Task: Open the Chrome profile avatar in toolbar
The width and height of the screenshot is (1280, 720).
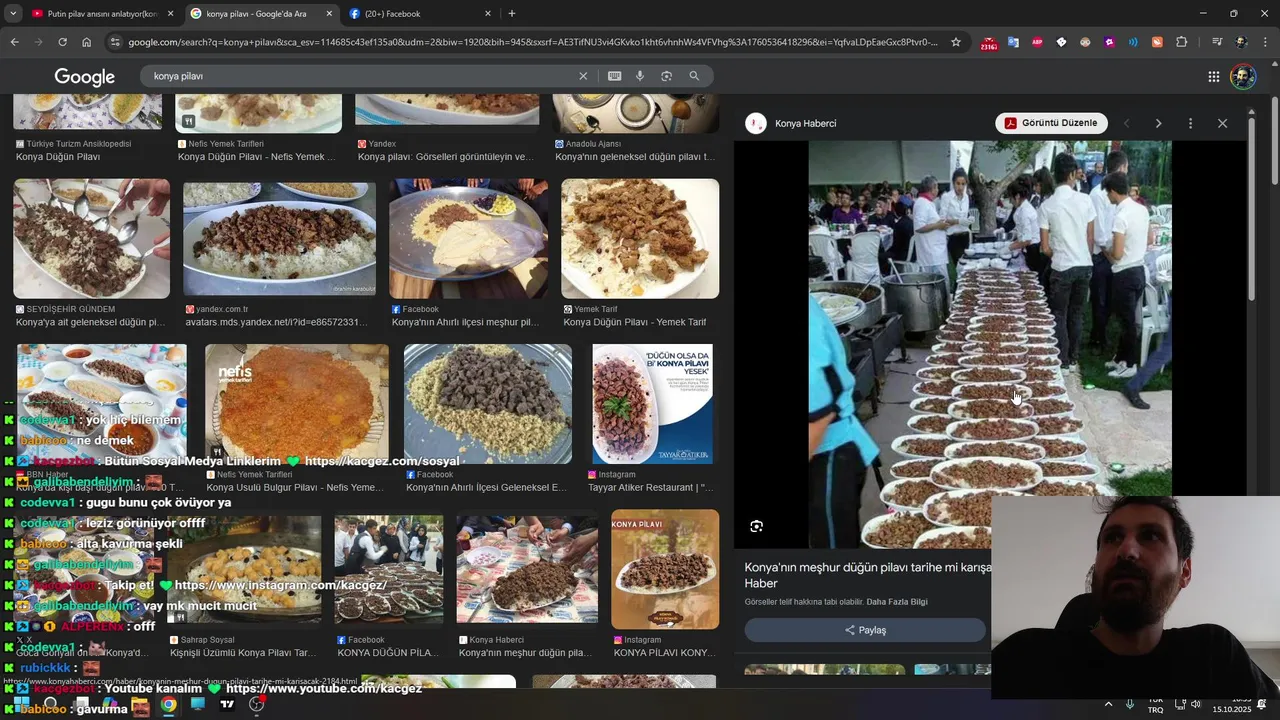Action: click(1241, 42)
